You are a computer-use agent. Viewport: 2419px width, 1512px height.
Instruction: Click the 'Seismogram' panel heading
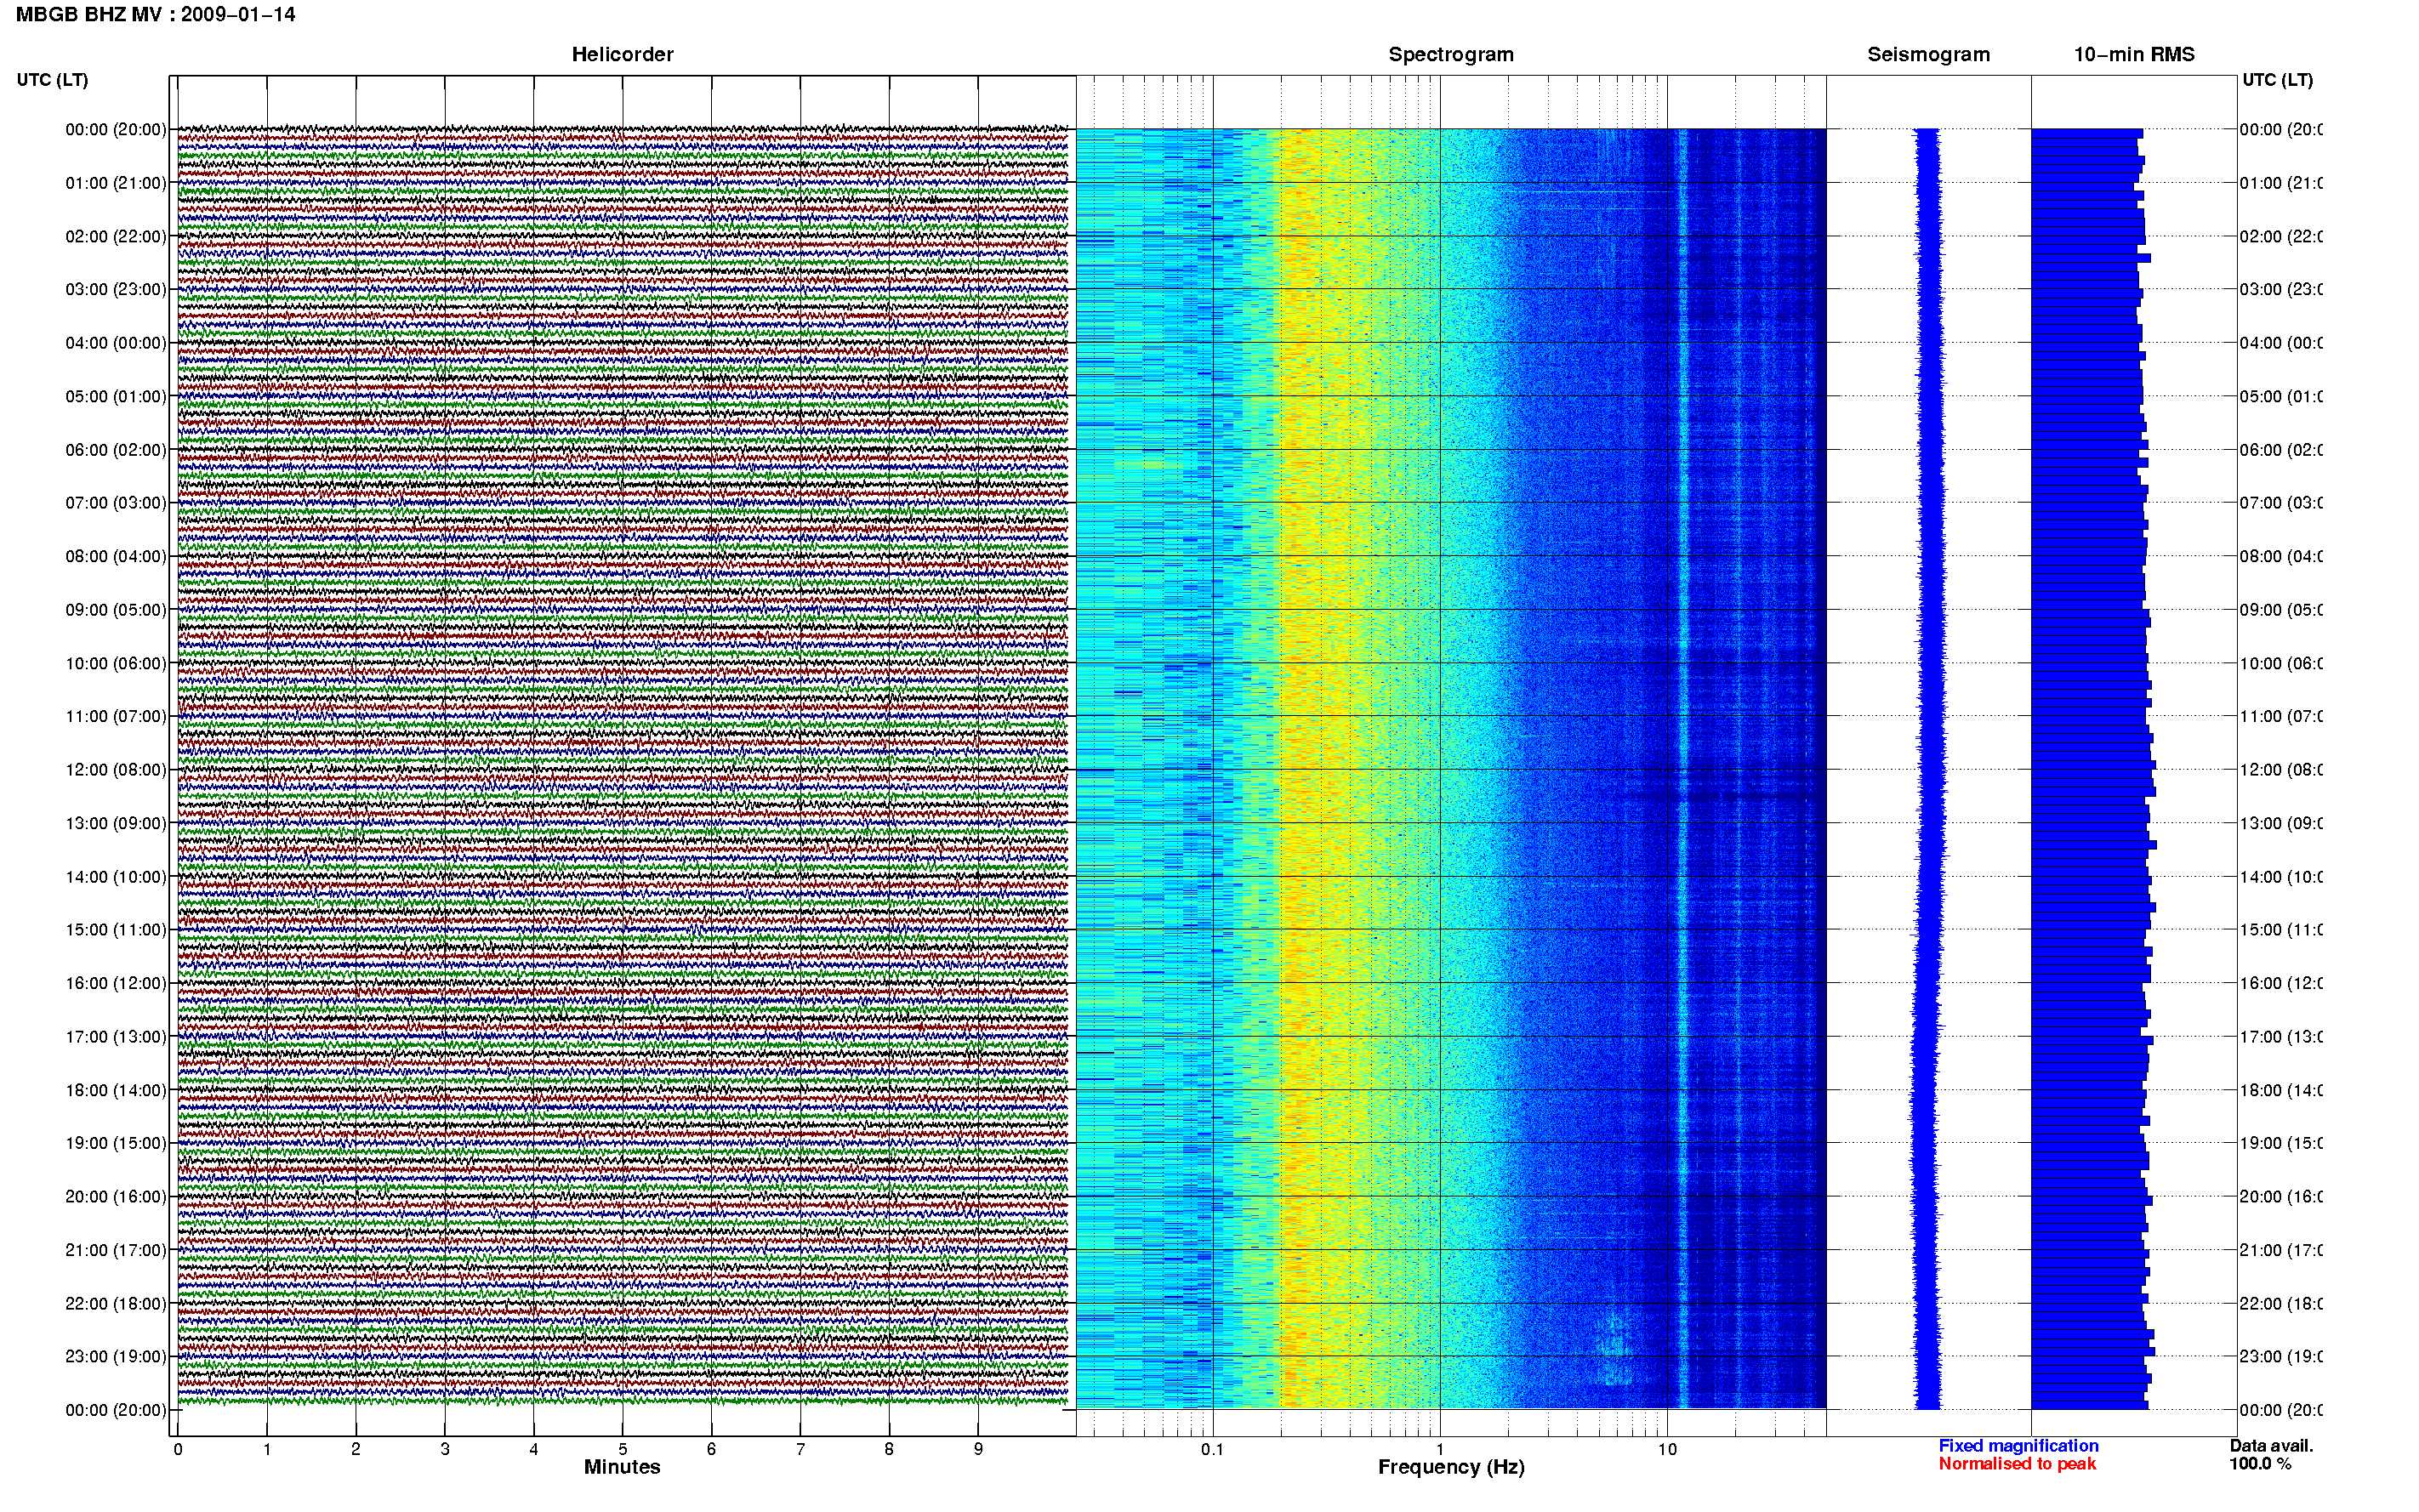pyautogui.click(x=1929, y=55)
